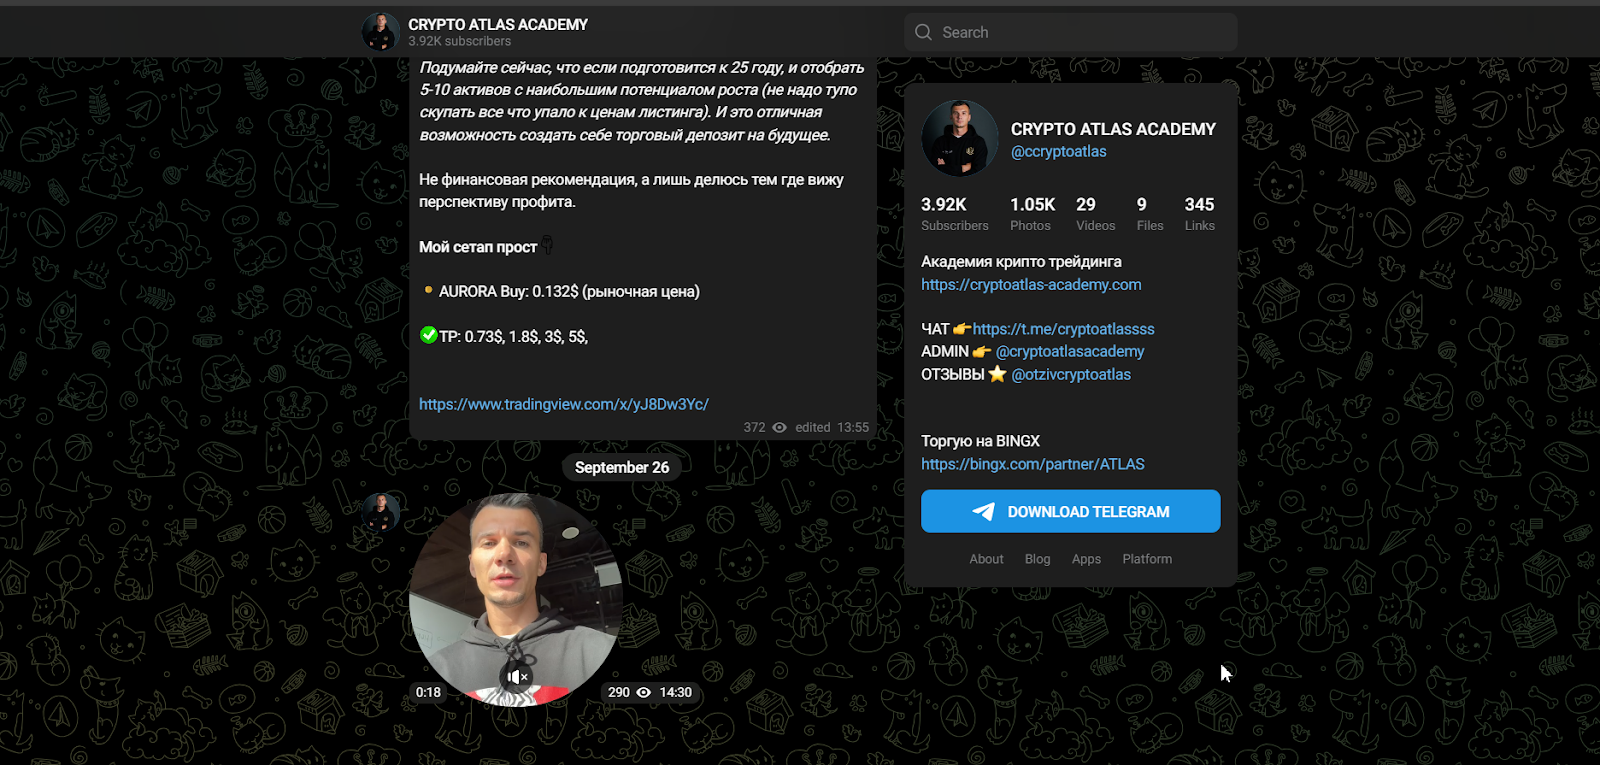1600x765 pixels.
Task: Open large profile photo in info card
Action: point(960,139)
